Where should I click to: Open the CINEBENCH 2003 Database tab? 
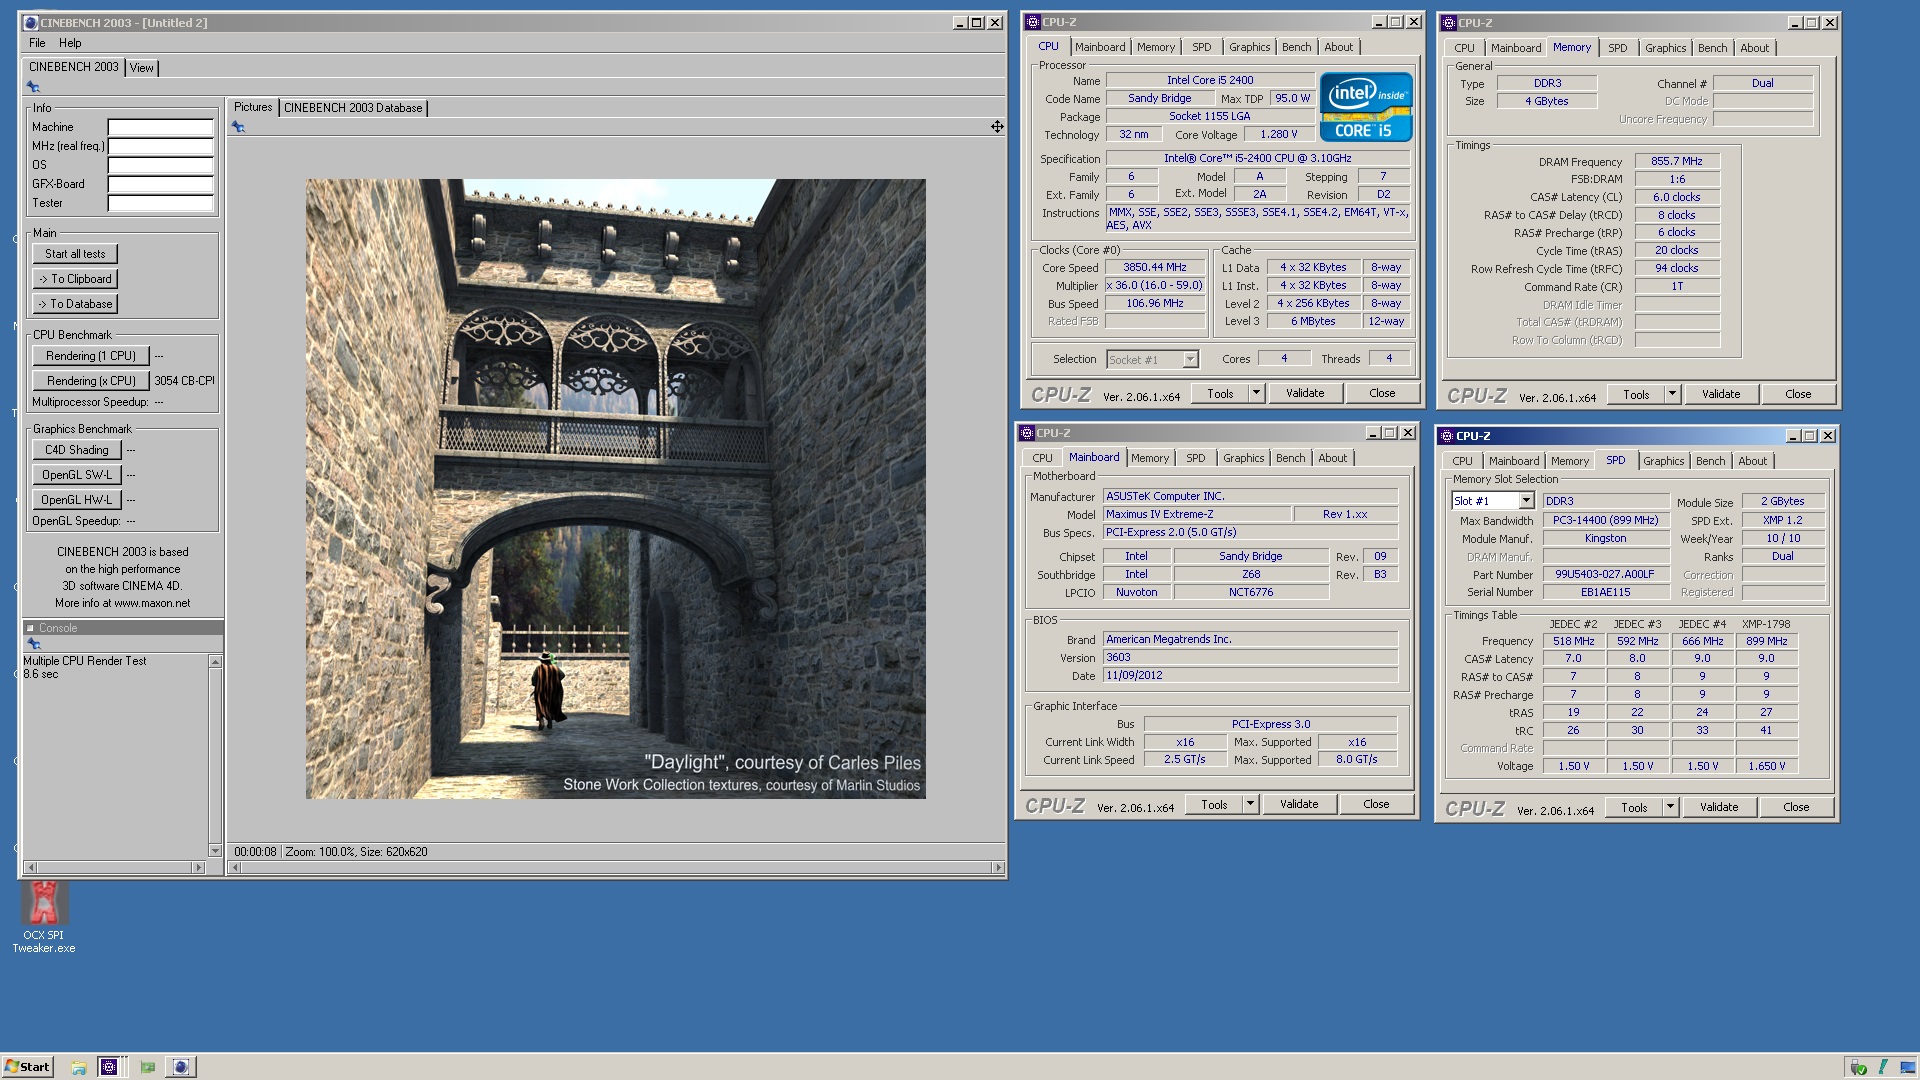point(353,108)
